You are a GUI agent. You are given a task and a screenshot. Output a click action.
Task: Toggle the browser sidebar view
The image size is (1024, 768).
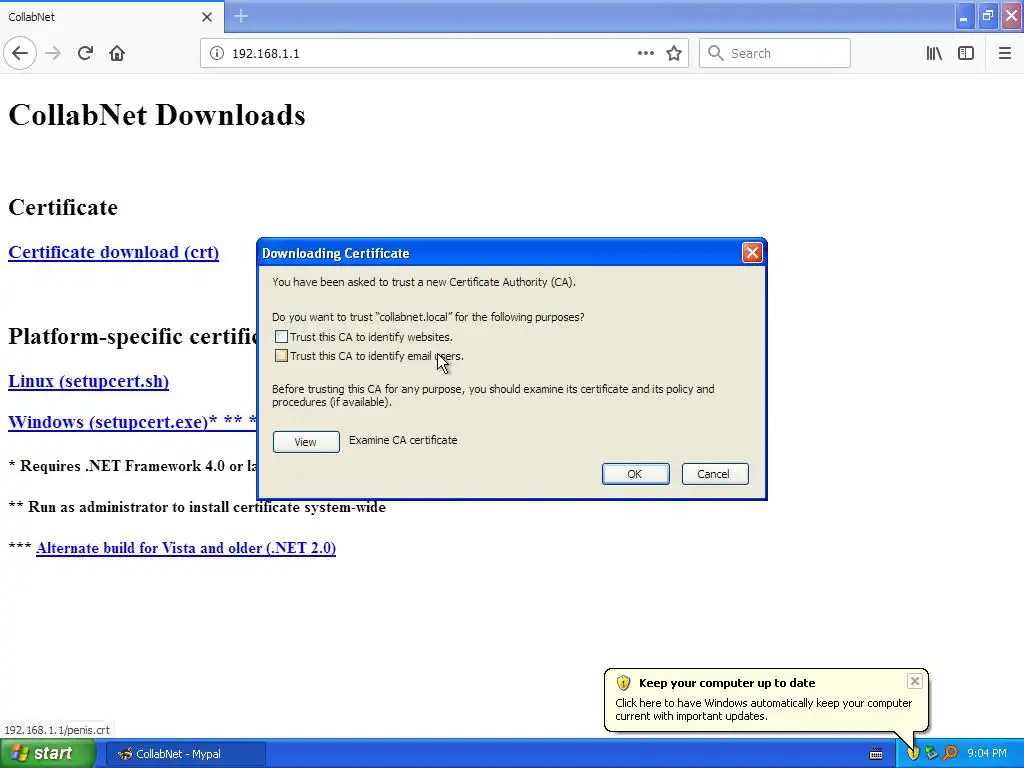[966, 53]
